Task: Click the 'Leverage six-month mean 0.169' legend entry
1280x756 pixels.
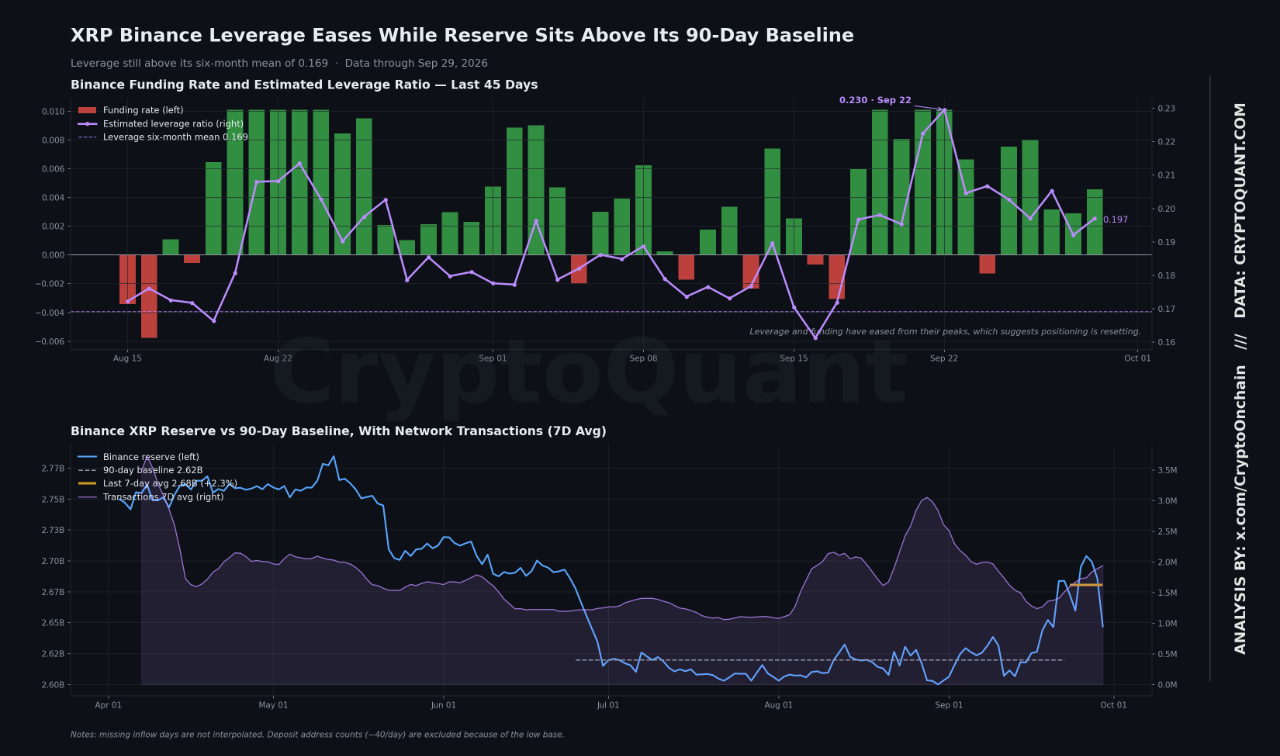Action: pyautogui.click(x=175, y=137)
